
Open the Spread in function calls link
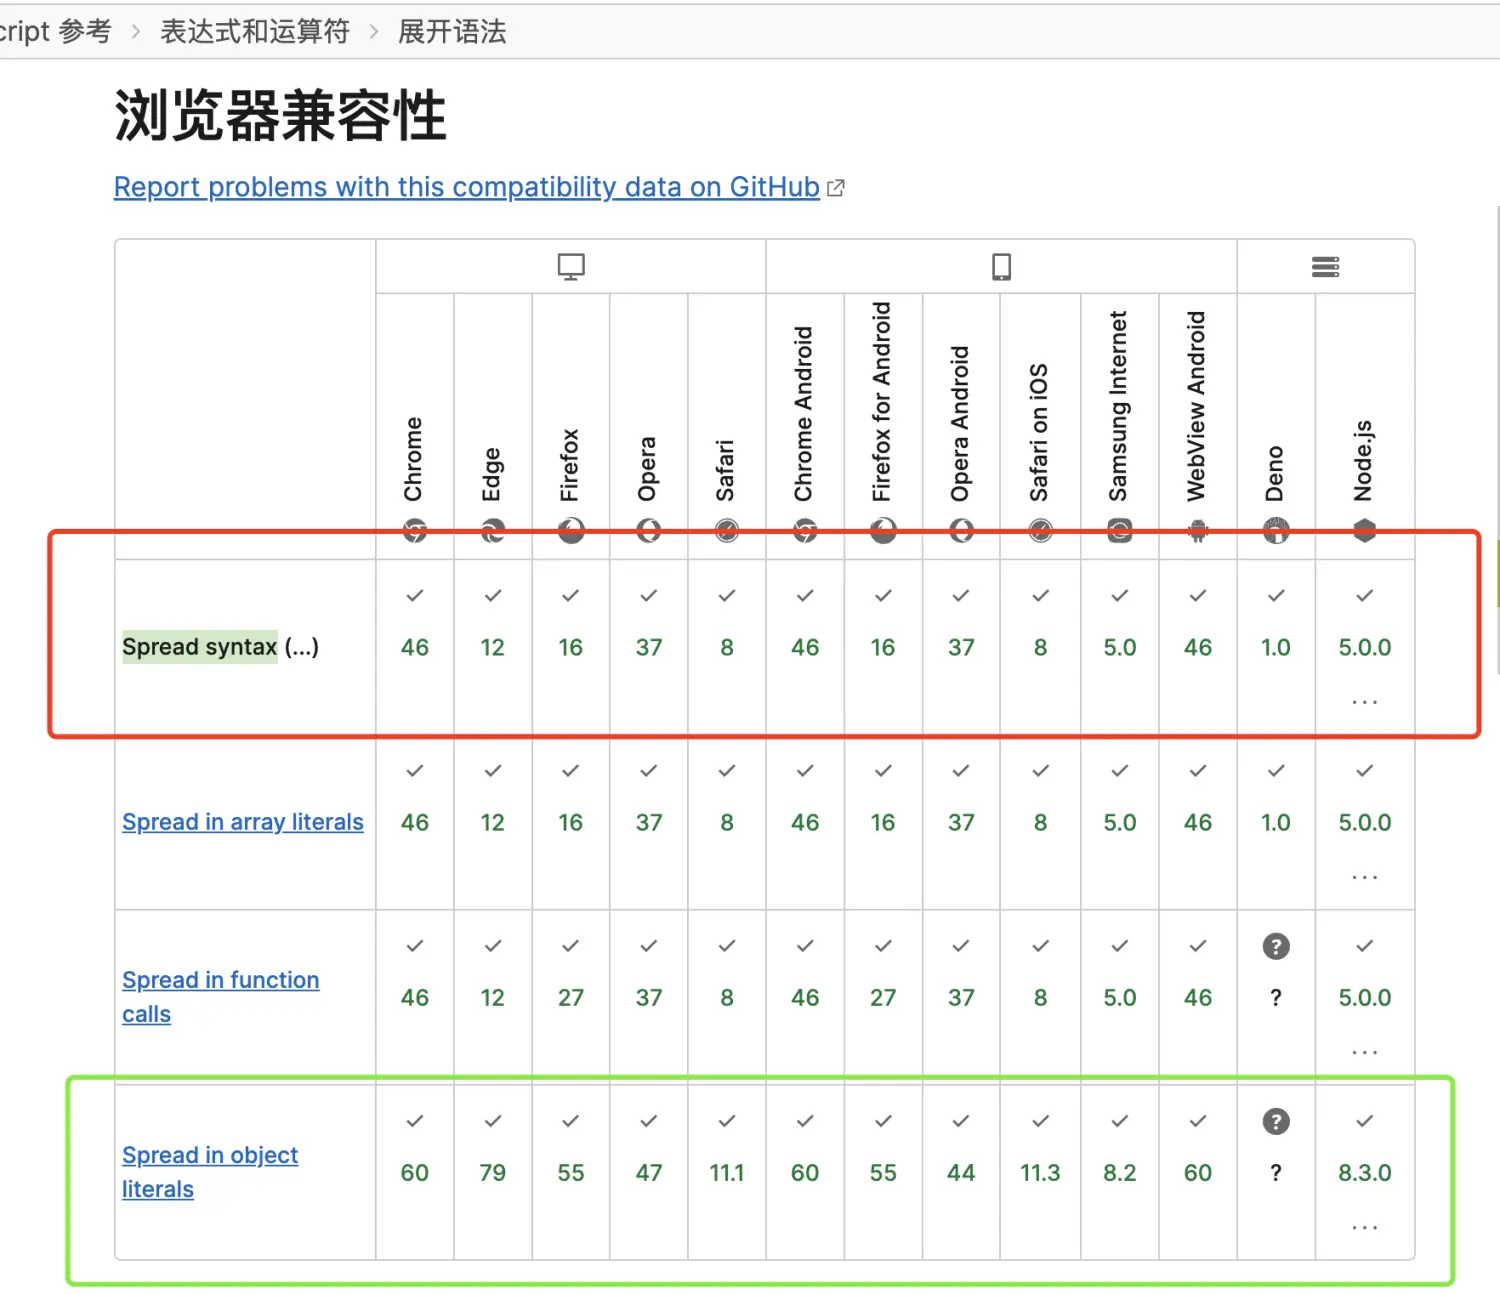[x=220, y=980]
